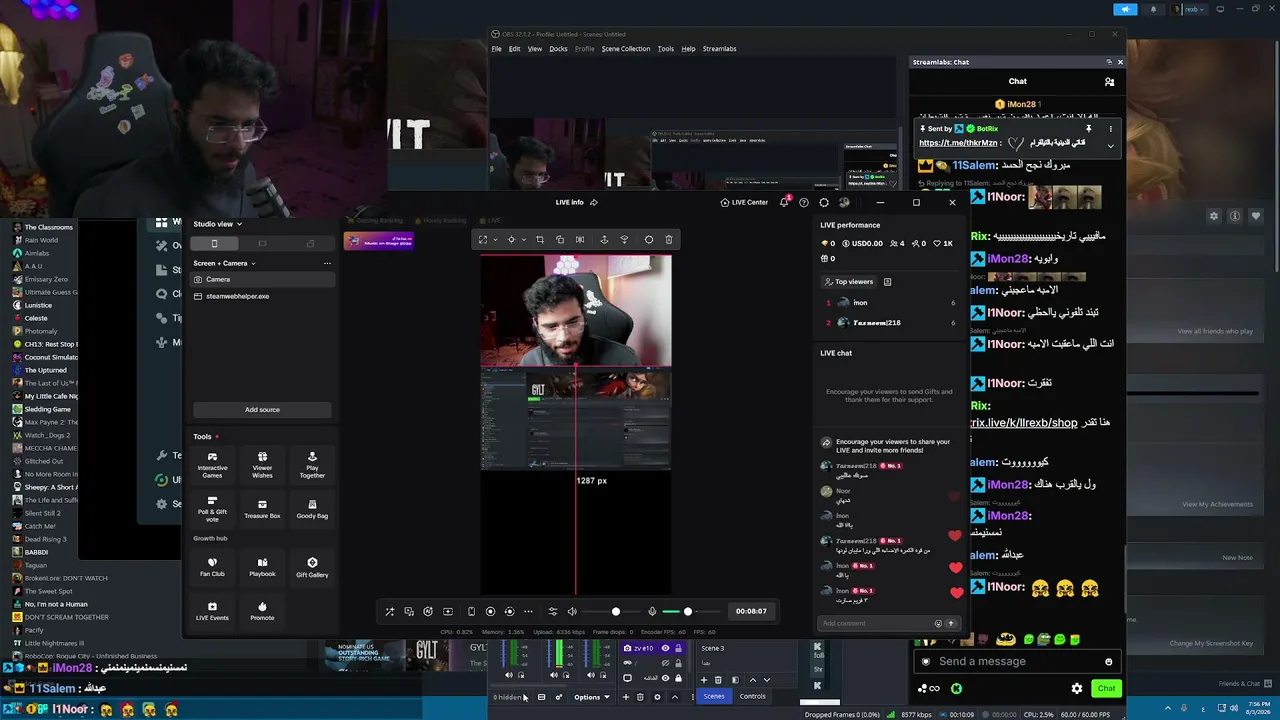The height and width of the screenshot is (720, 1280).
Task: Open more options ellipsis in bottom toolbar
Action: tap(529, 612)
